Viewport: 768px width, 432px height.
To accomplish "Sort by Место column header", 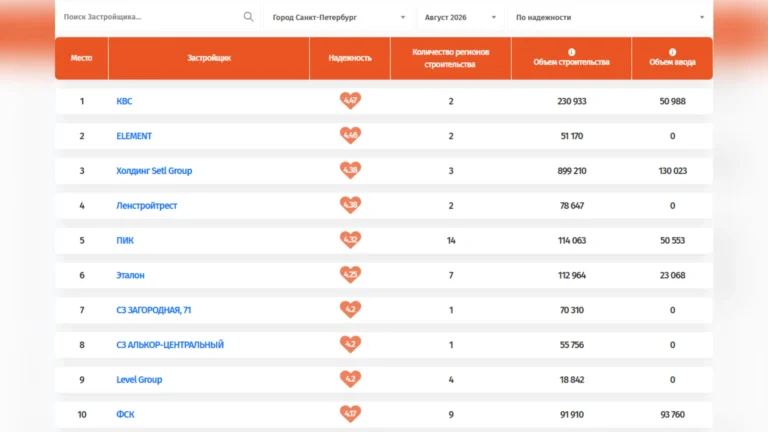I will [x=81, y=58].
